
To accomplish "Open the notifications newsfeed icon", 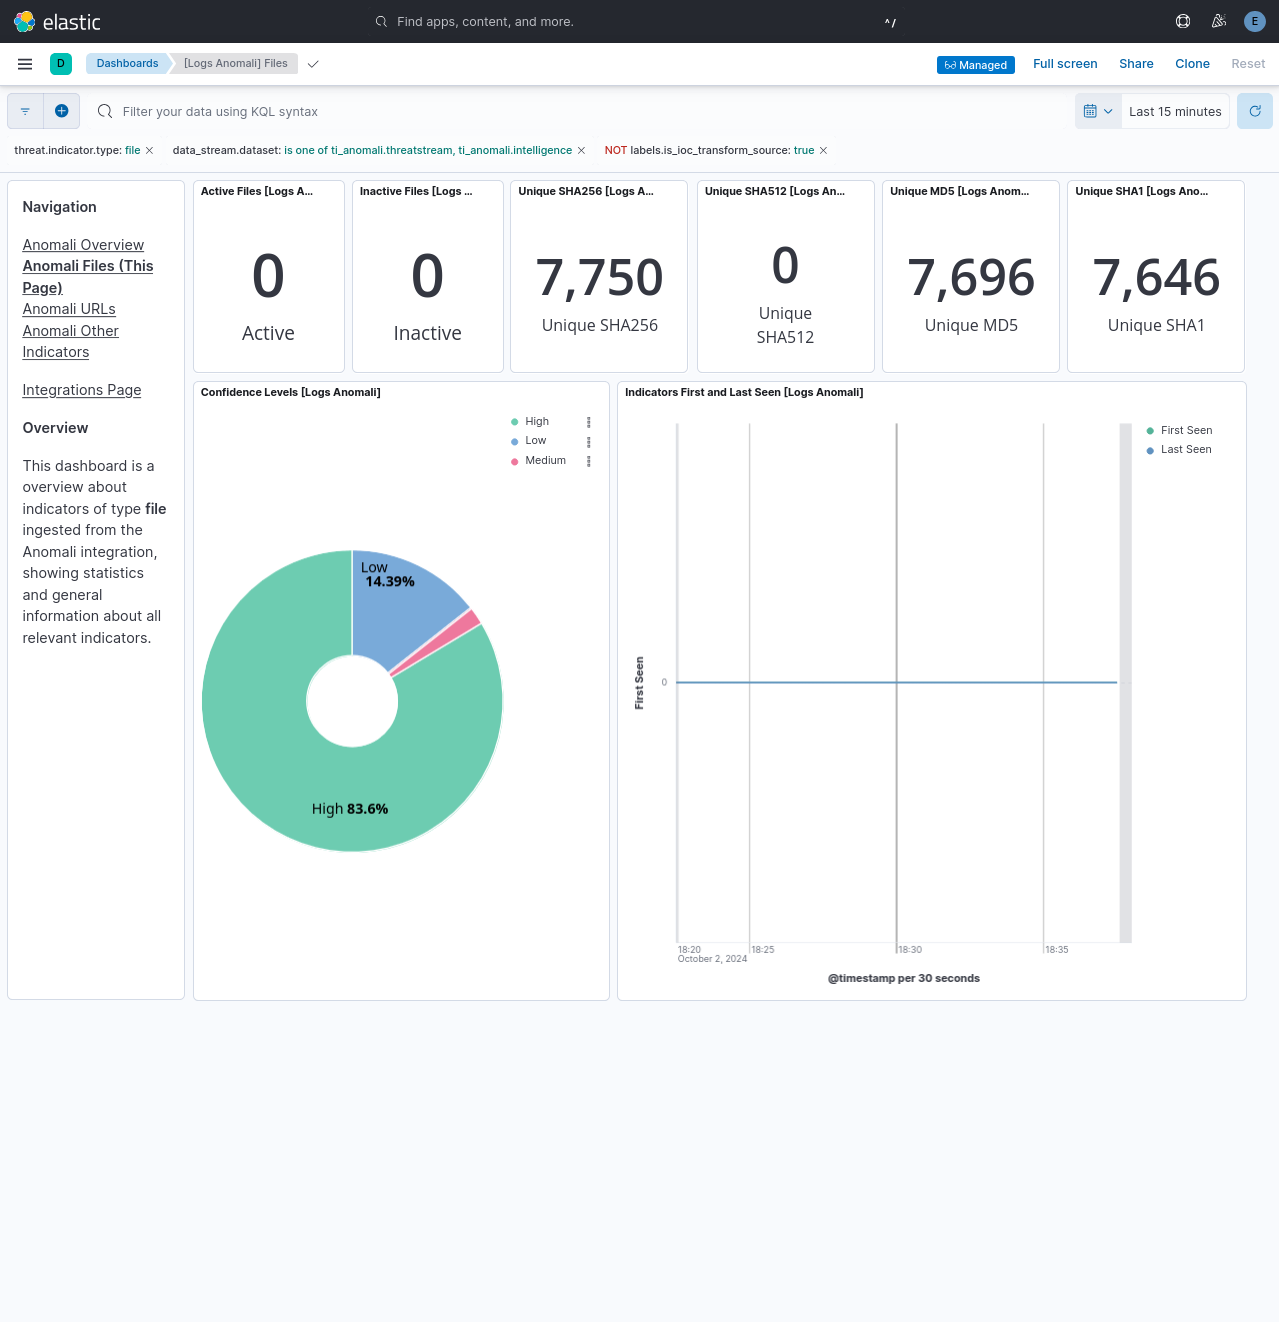I will click(1218, 21).
